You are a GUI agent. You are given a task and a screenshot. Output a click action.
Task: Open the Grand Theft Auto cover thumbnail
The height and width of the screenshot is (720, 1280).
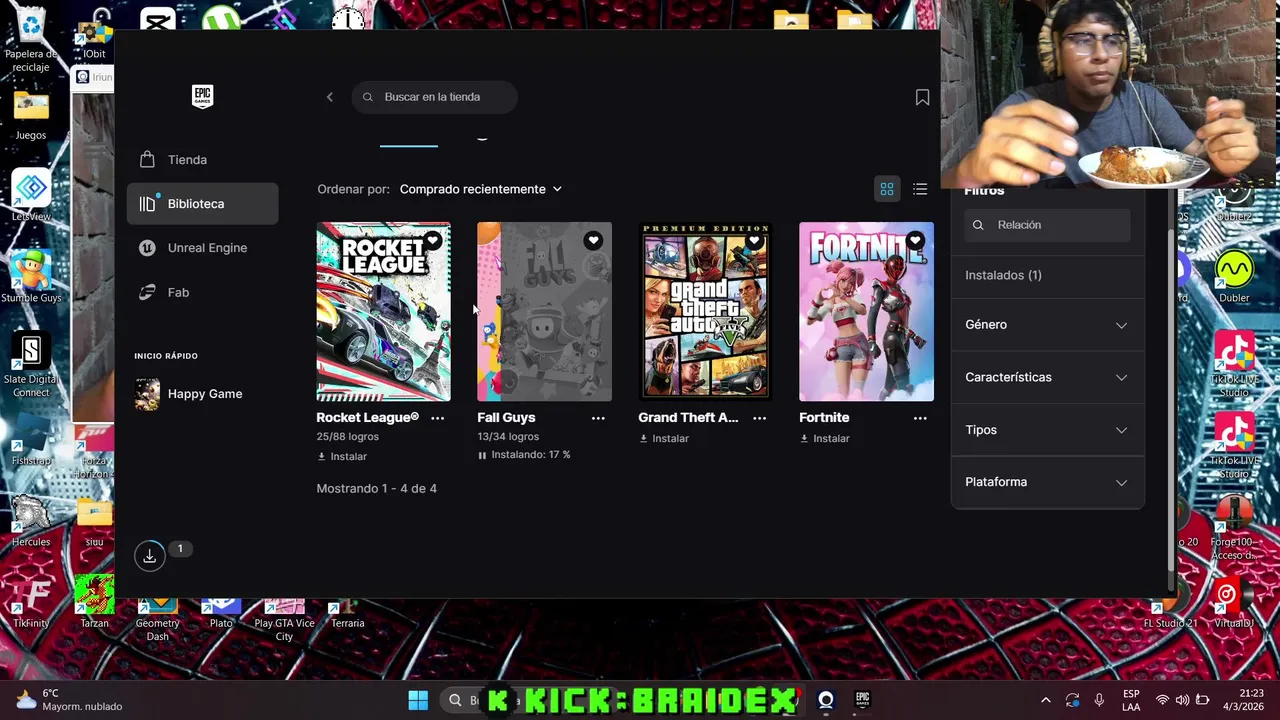(705, 311)
